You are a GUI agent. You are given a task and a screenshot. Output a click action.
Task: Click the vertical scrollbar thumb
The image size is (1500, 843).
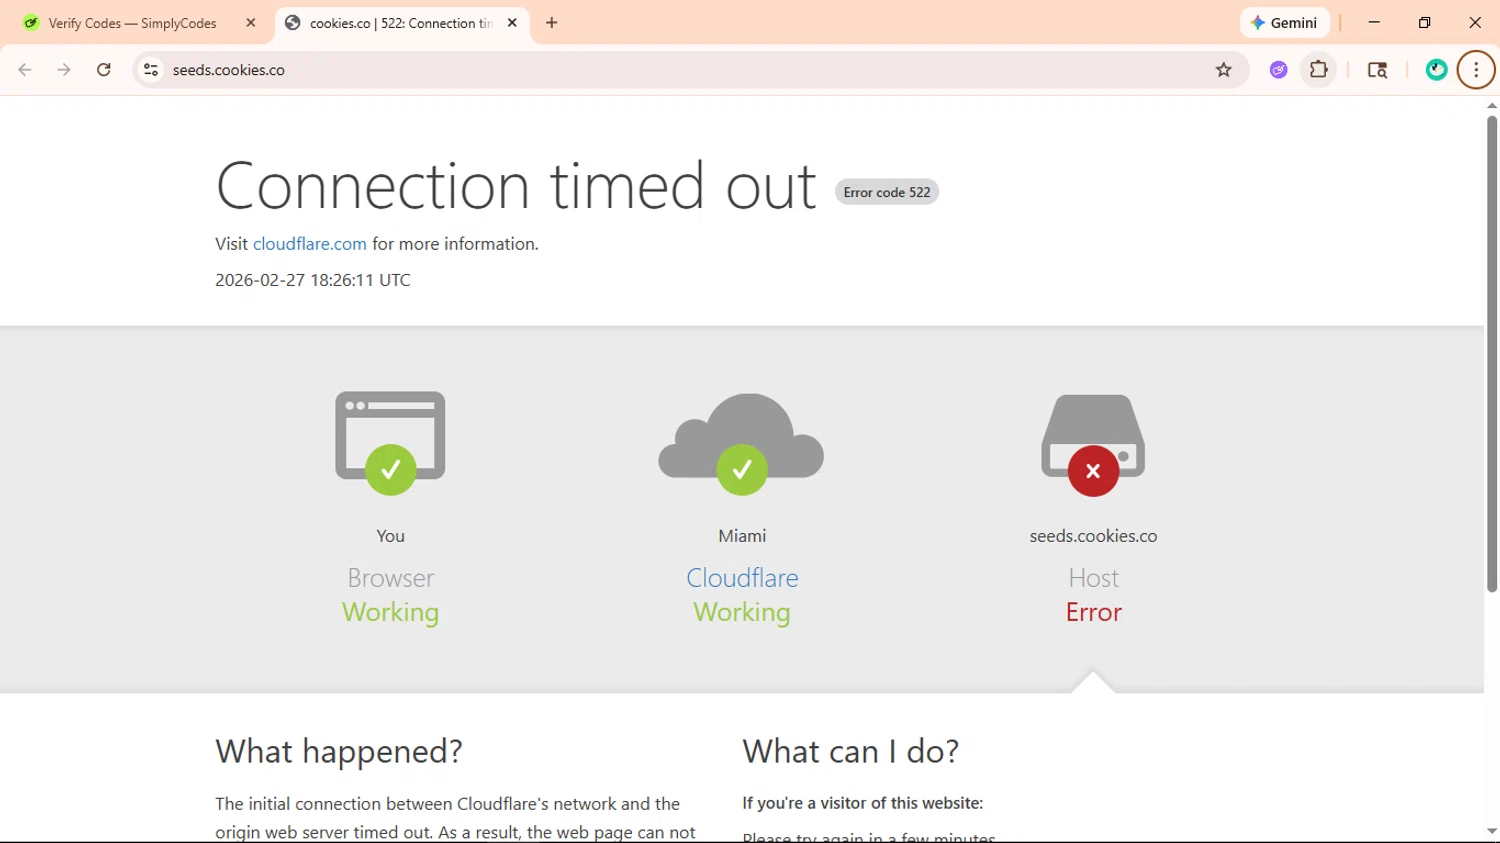coord(1492,353)
